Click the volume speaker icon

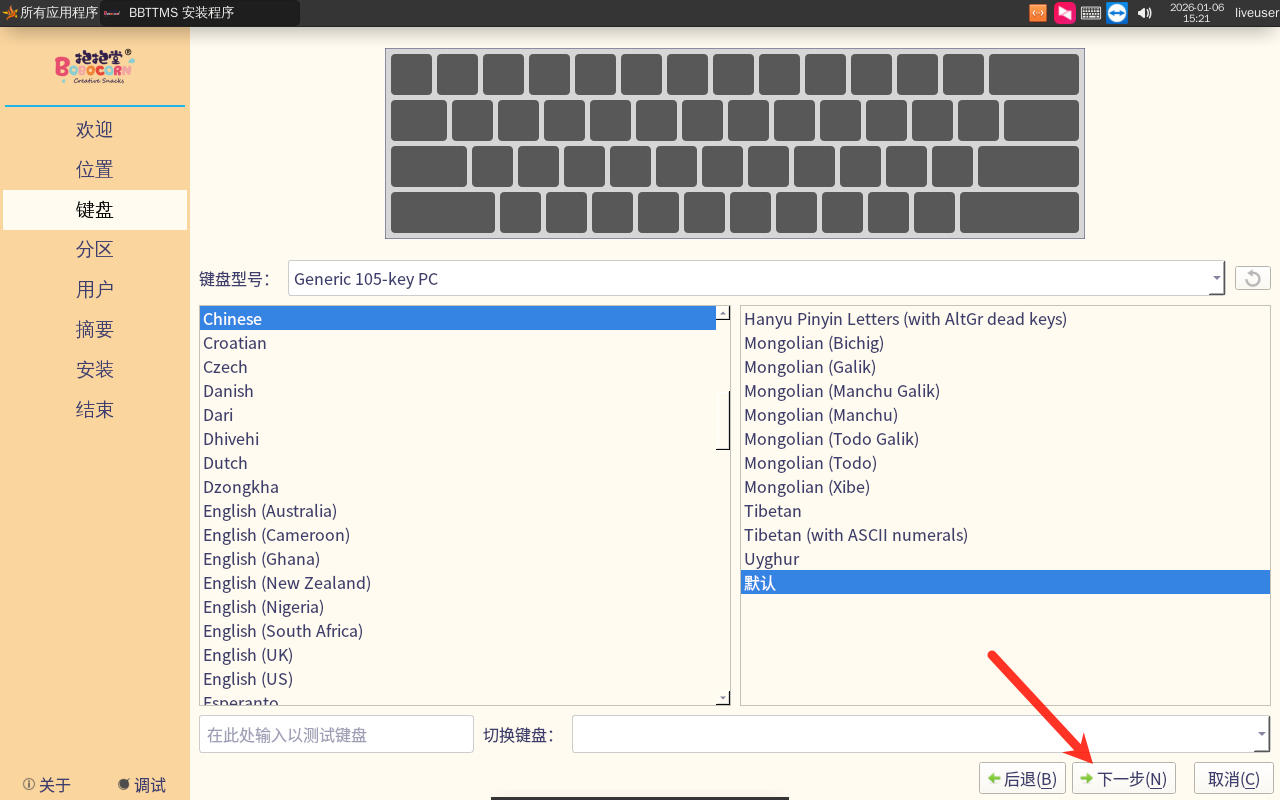pos(1145,13)
